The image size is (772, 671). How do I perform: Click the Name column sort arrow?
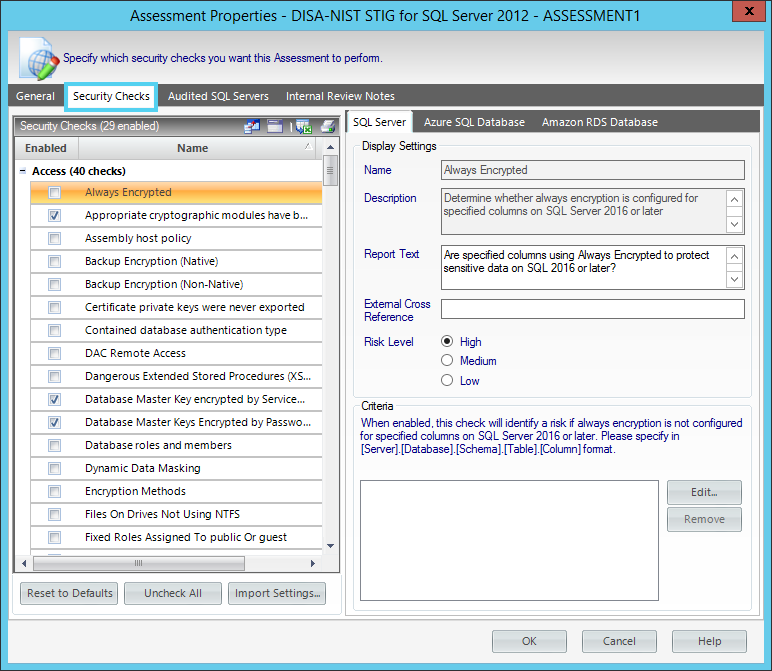point(307,147)
